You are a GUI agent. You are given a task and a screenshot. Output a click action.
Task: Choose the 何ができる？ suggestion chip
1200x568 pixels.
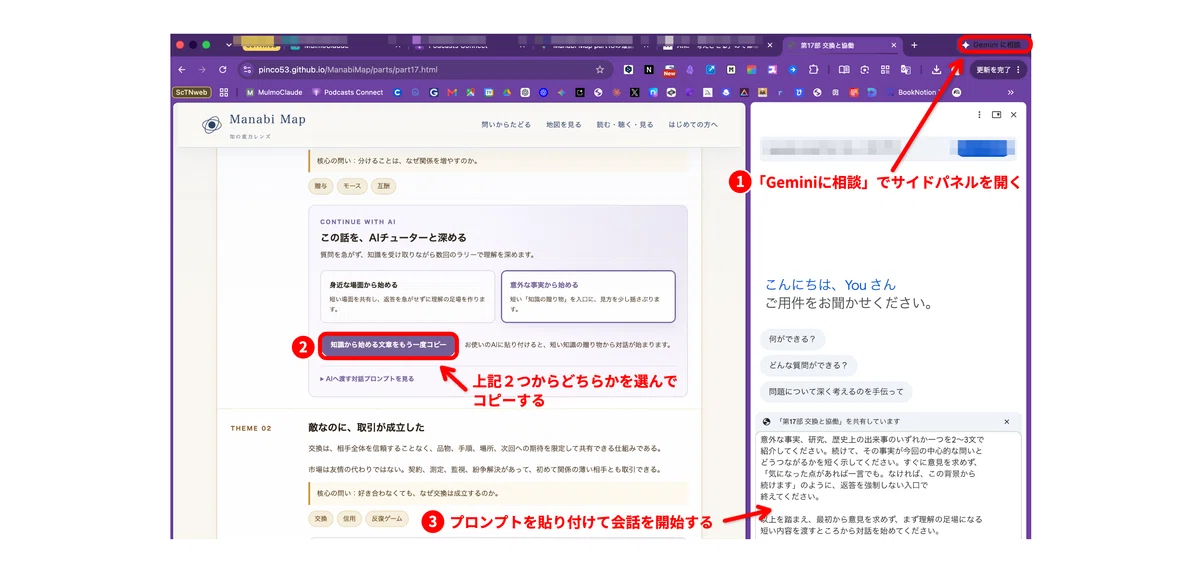coord(792,339)
